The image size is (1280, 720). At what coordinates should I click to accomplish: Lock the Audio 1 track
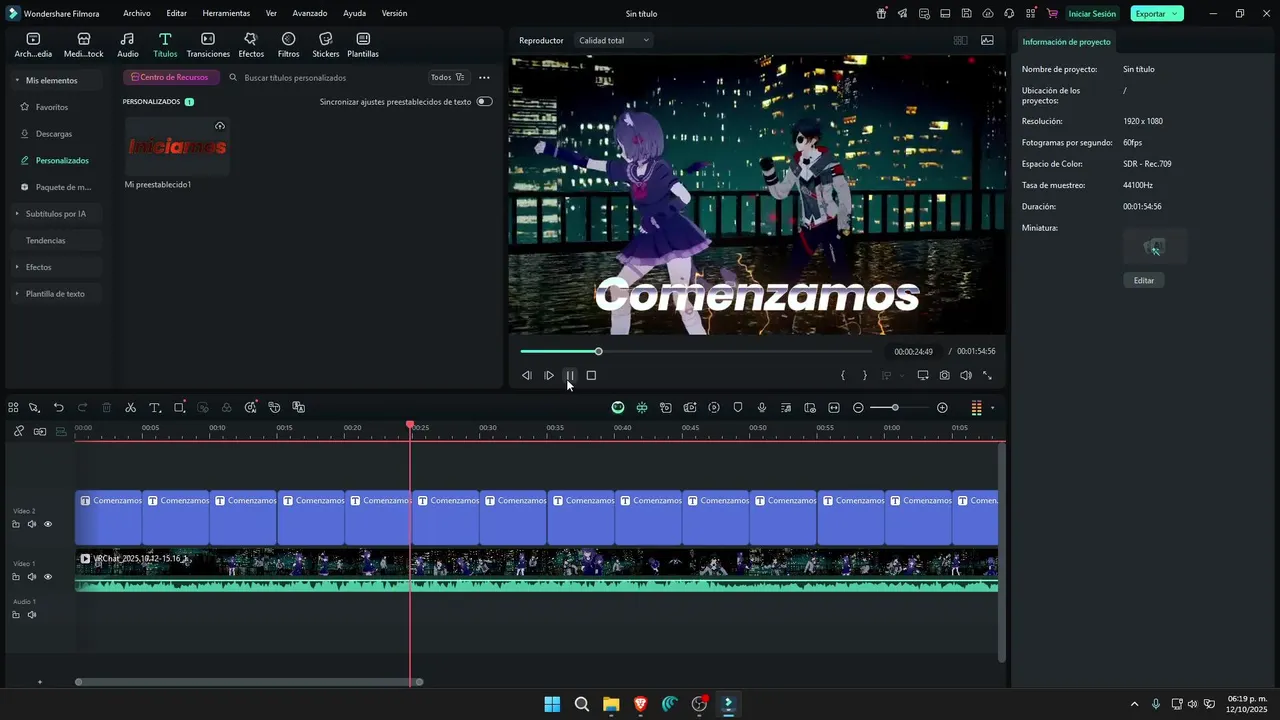(x=16, y=615)
